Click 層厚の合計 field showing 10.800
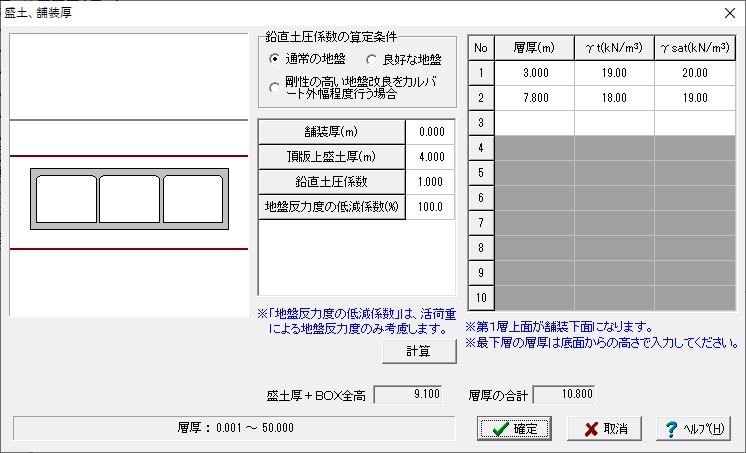This screenshot has width=746, height=453. coord(564,394)
